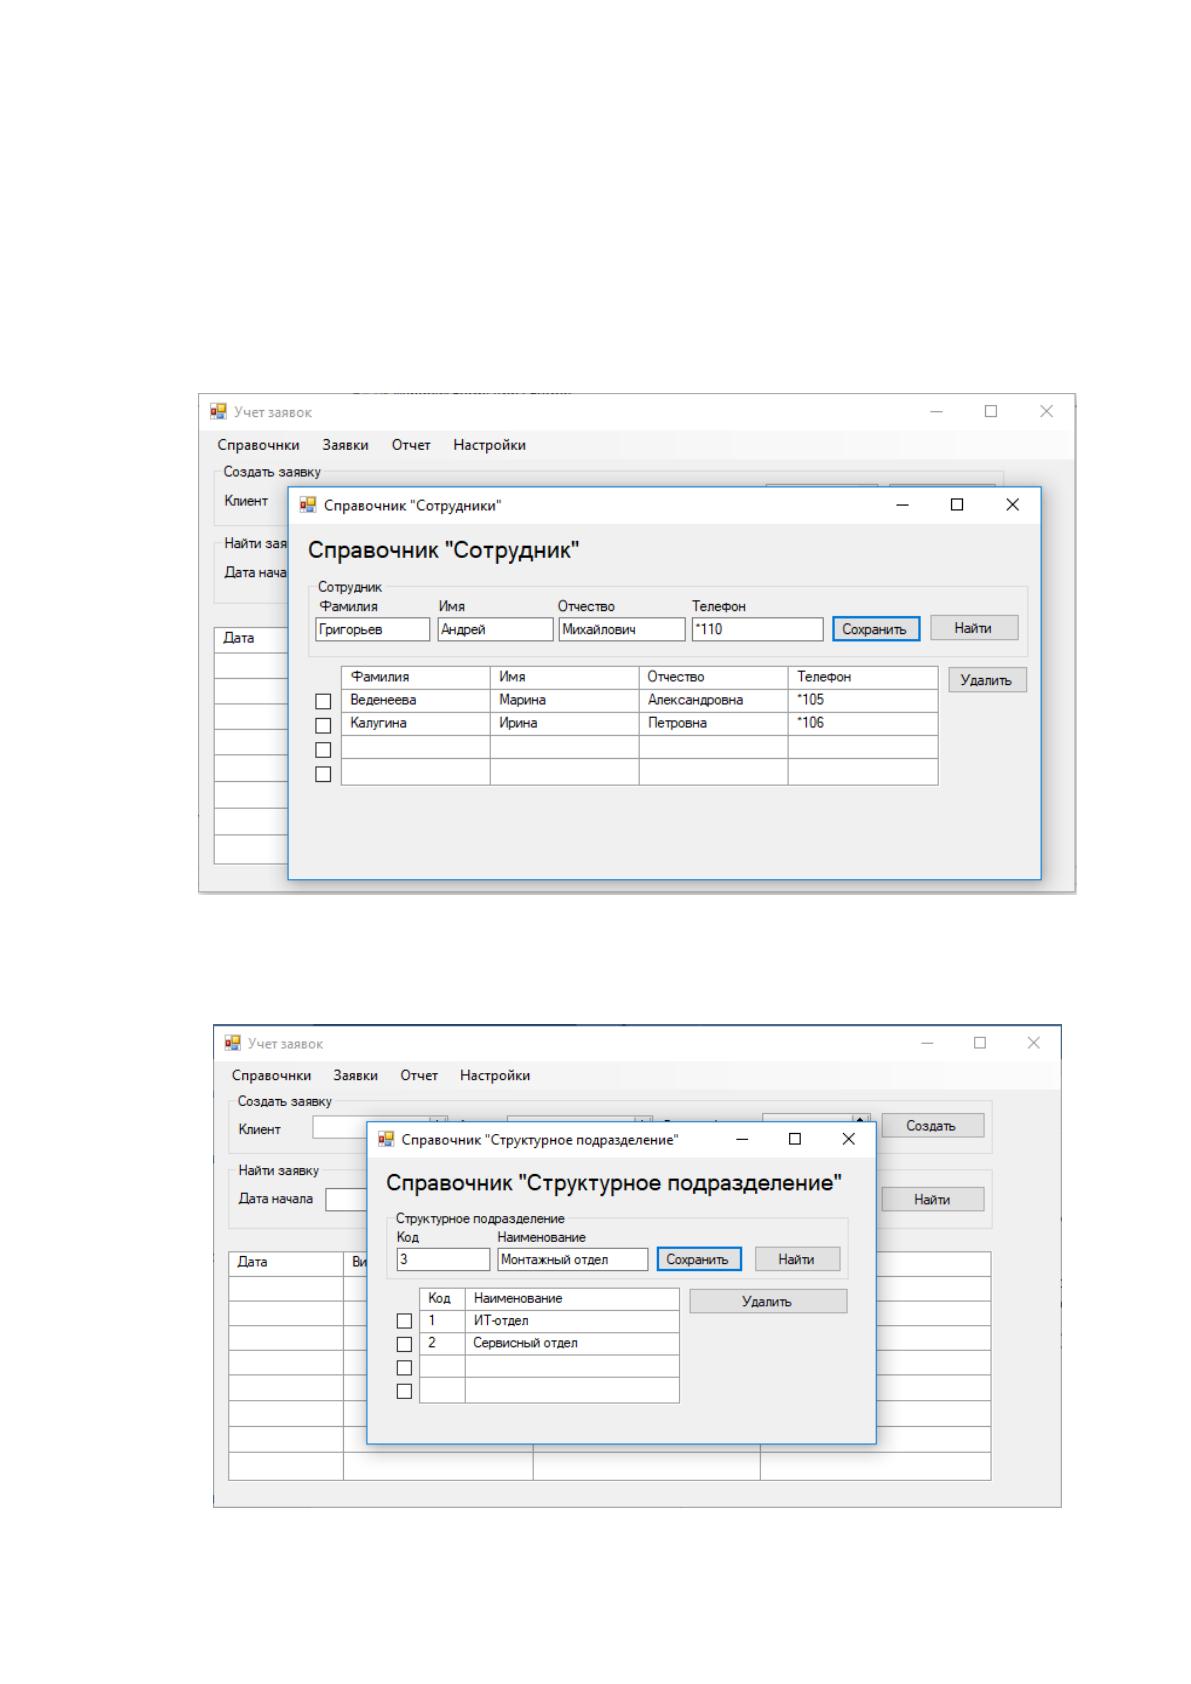Focus the Код field containing 3
Screen dimensions: 1191x1684
point(443,1260)
